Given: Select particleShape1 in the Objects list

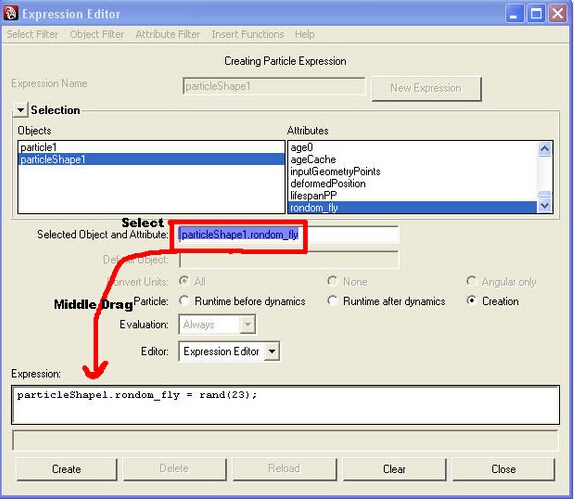Looking at the screenshot, I should click(151, 160).
